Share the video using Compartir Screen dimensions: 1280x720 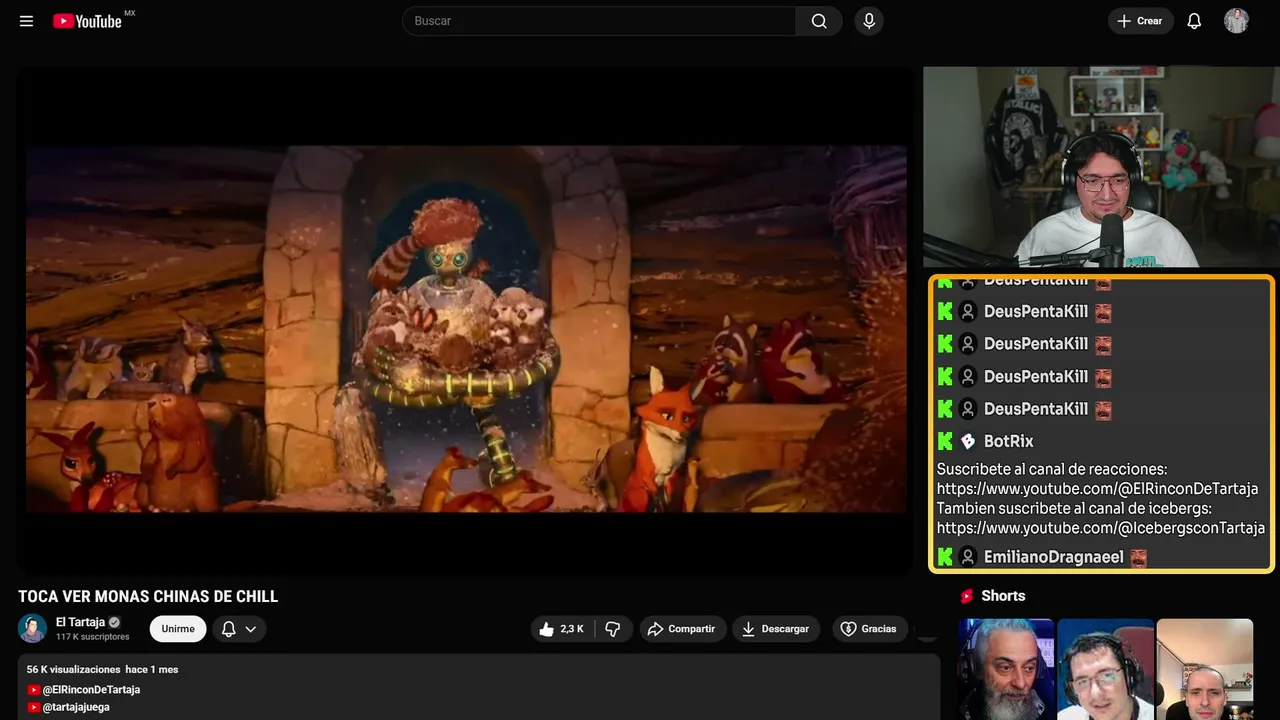(682, 629)
